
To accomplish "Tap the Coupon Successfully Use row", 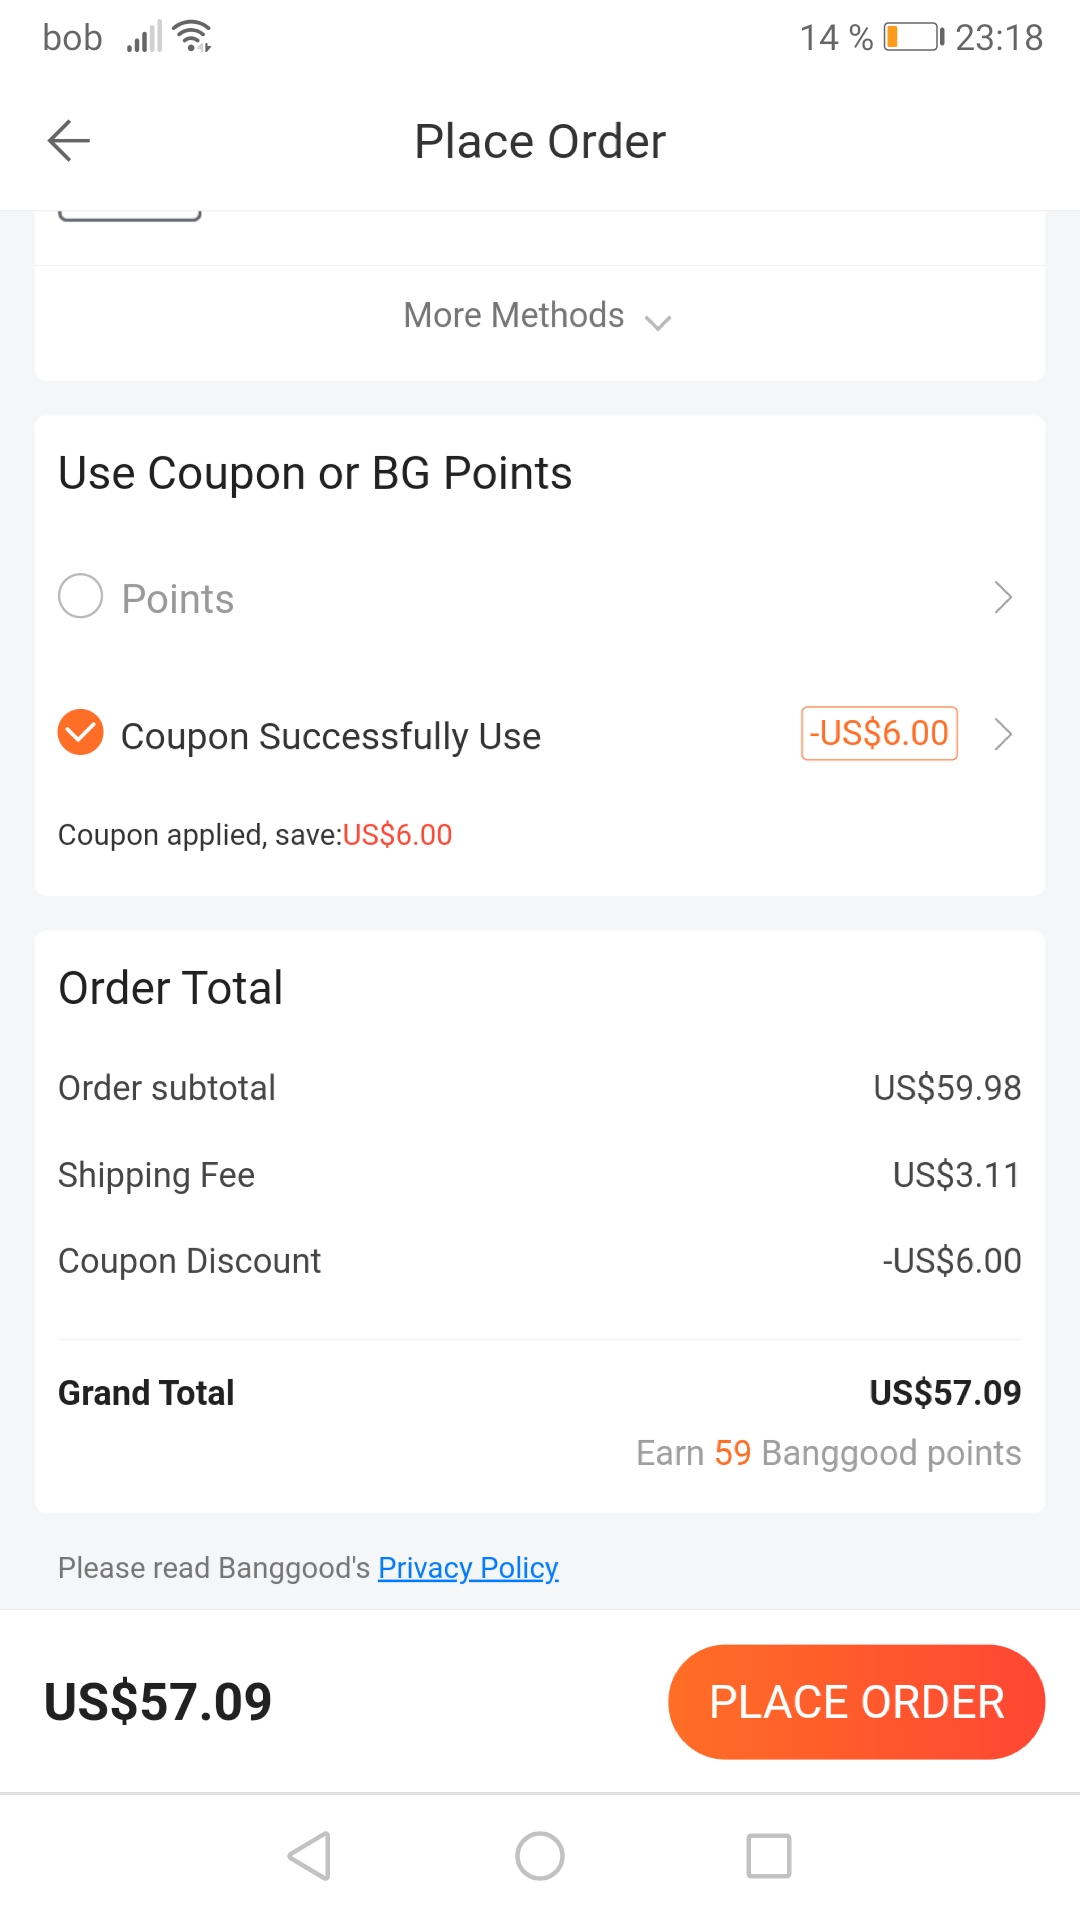I will point(331,737).
